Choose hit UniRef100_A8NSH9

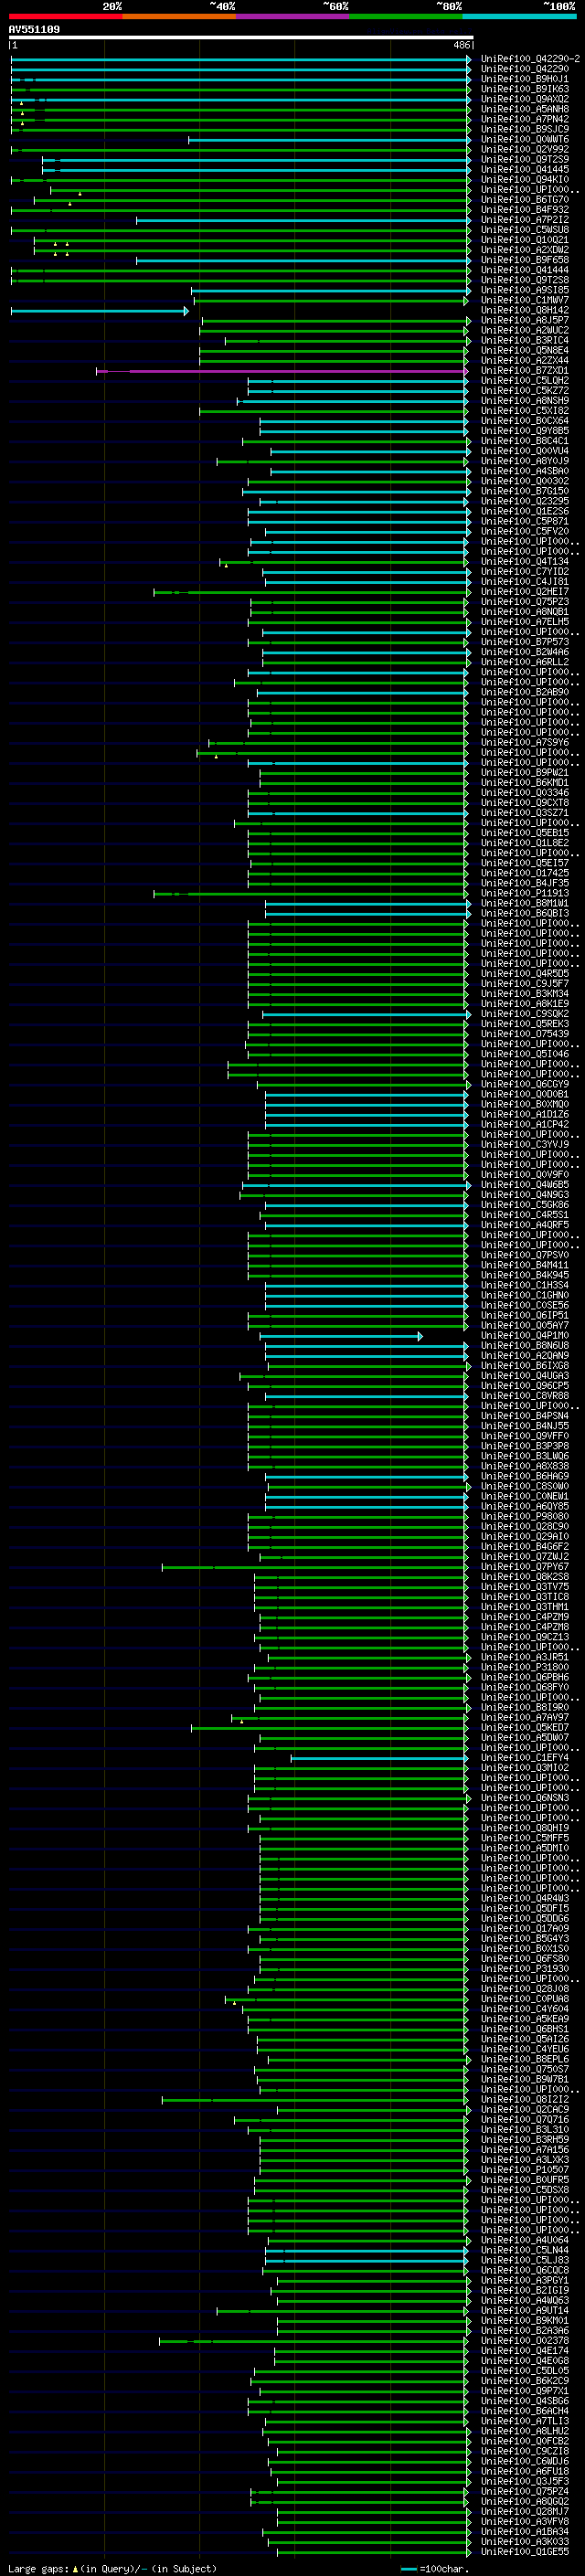pos(524,400)
